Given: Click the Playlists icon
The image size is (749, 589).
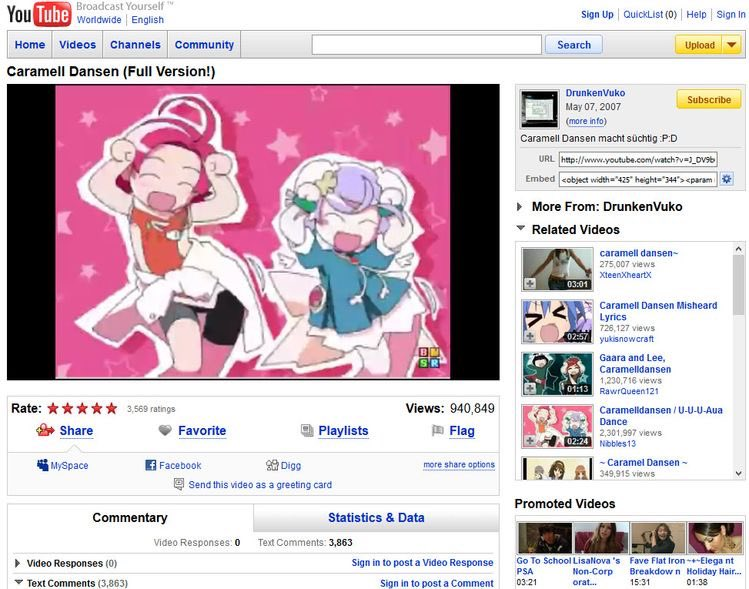Looking at the screenshot, I should [307, 430].
